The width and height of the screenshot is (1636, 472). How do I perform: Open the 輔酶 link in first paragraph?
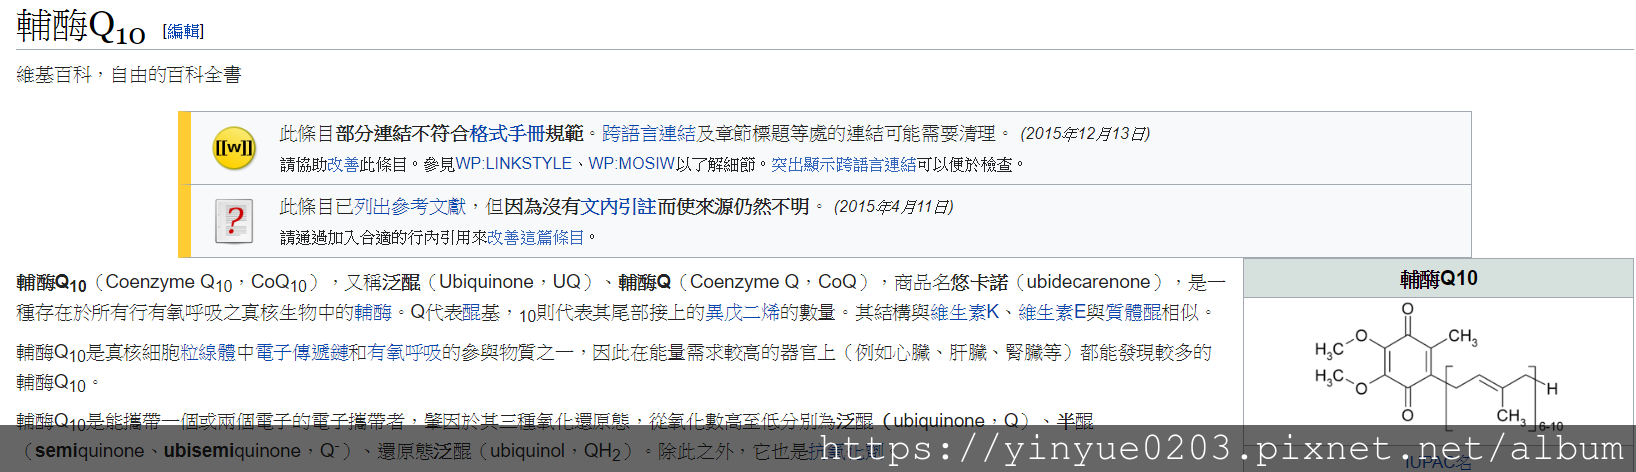373,312
